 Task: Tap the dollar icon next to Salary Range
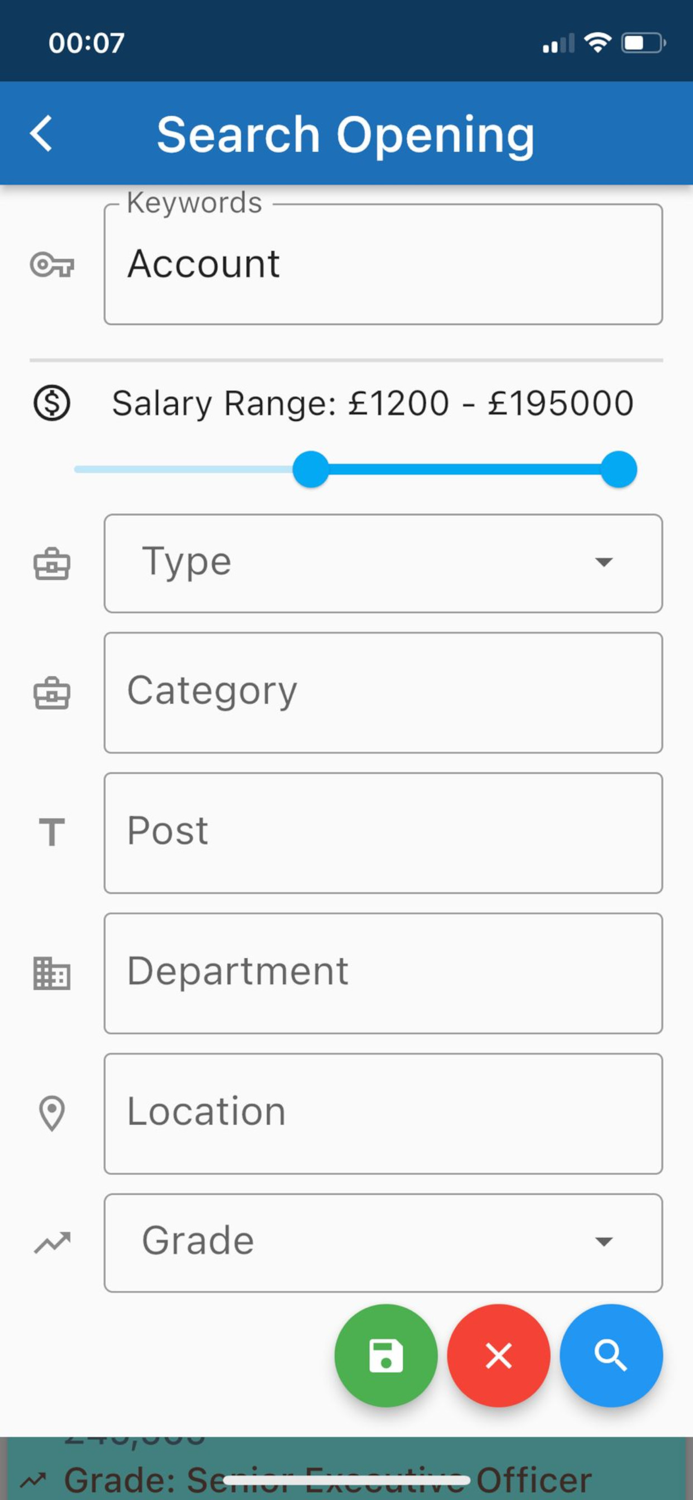(x=51, y=403)
